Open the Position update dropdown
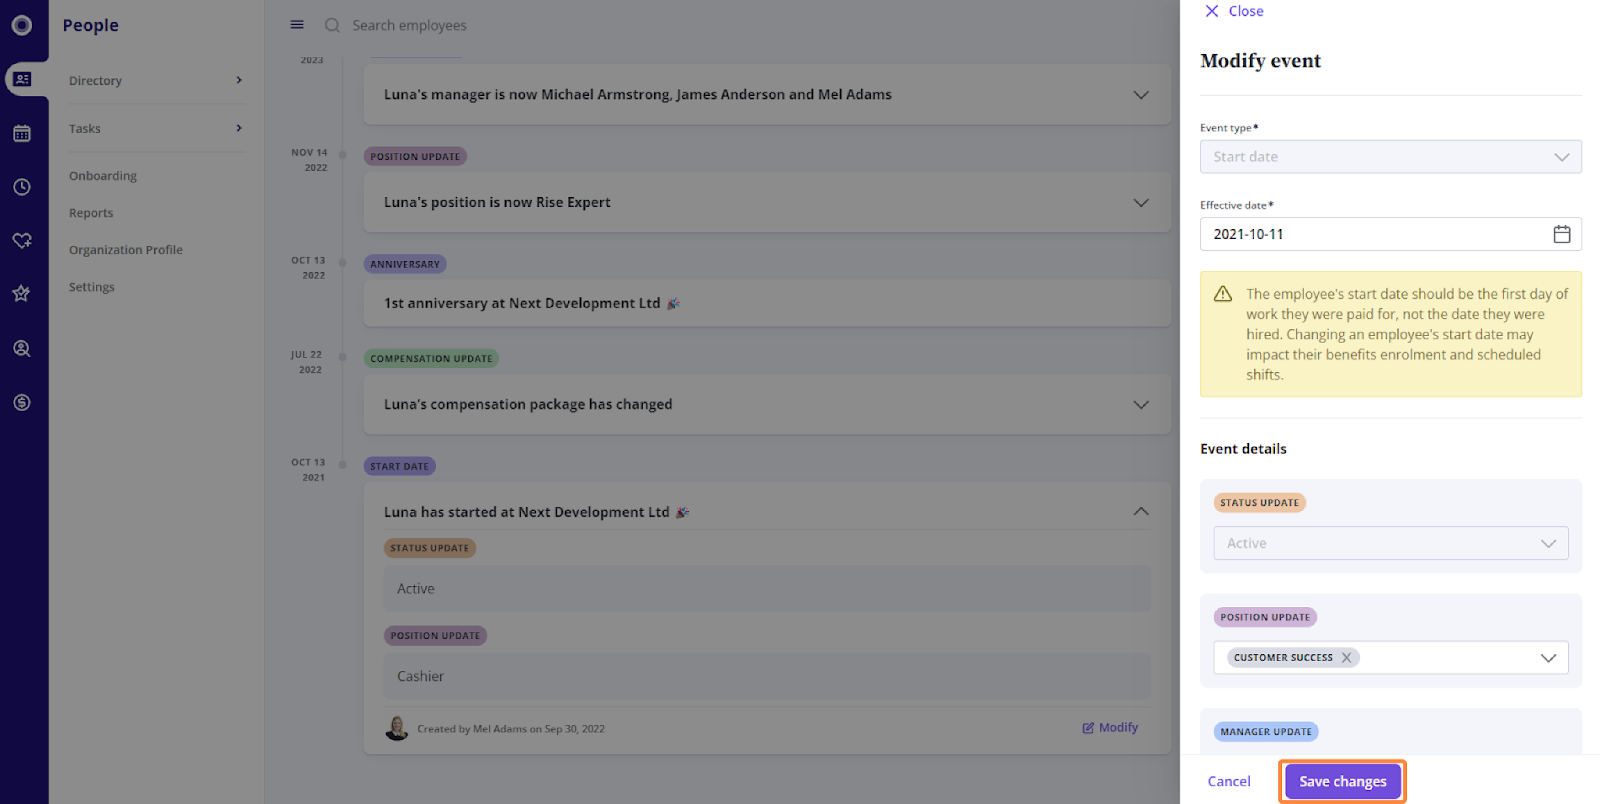The height and width of the screenshot is (804, 1600). tap(1547, 658)
